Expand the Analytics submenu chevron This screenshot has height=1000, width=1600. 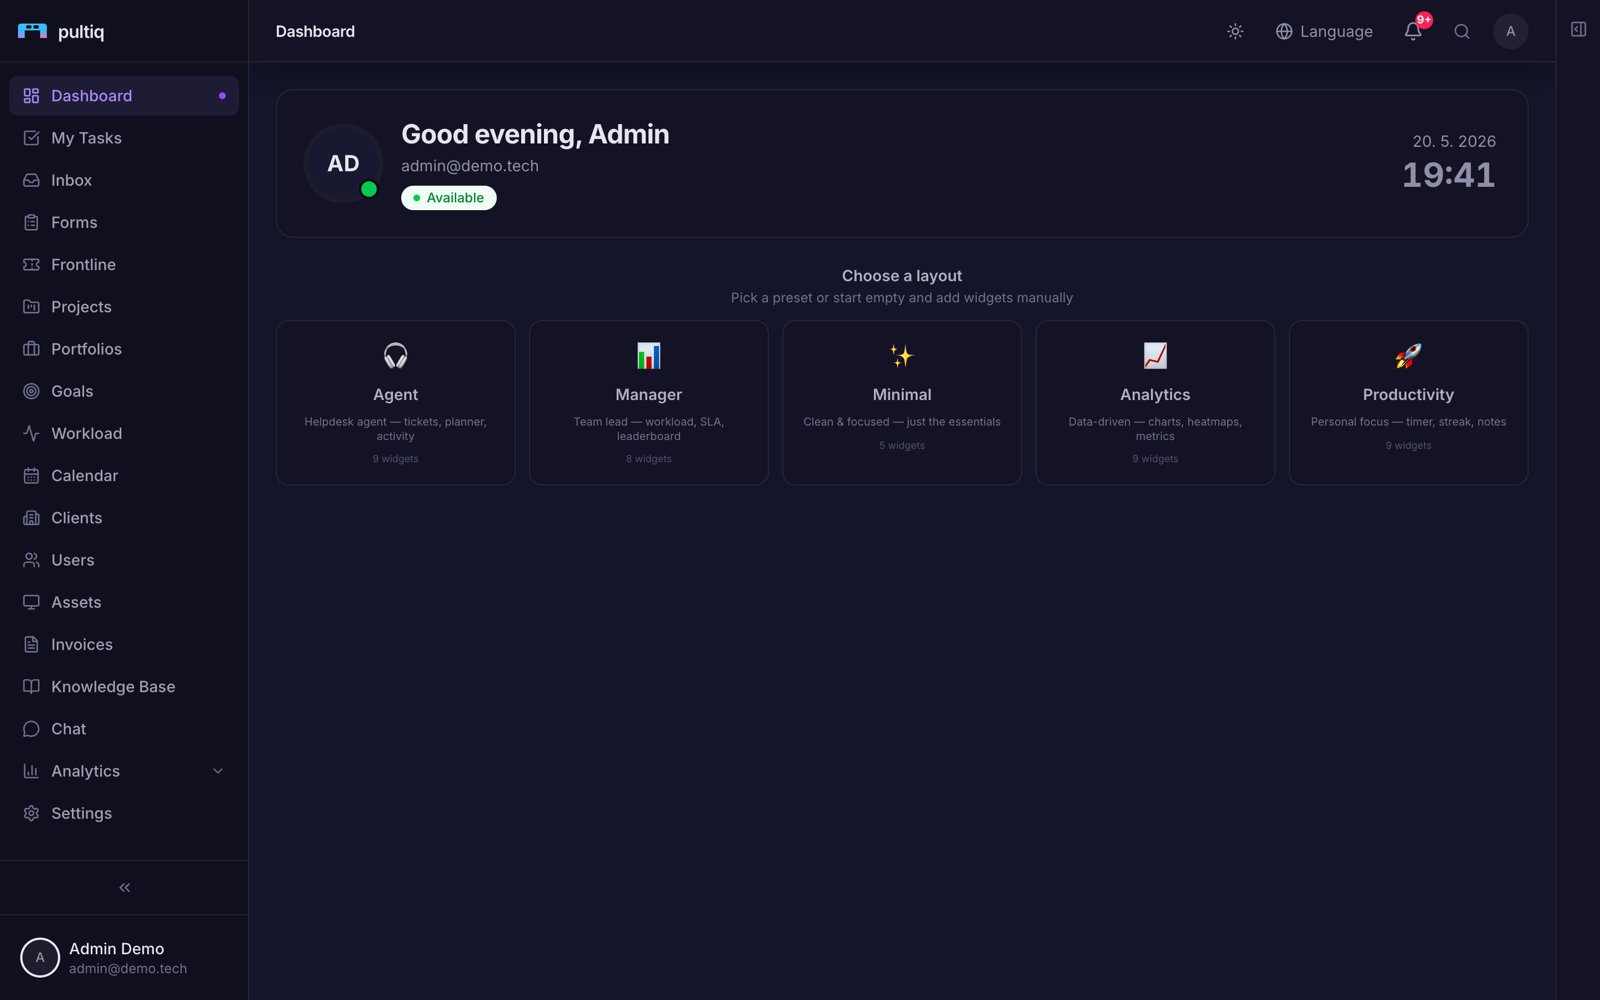coord(218,771)
